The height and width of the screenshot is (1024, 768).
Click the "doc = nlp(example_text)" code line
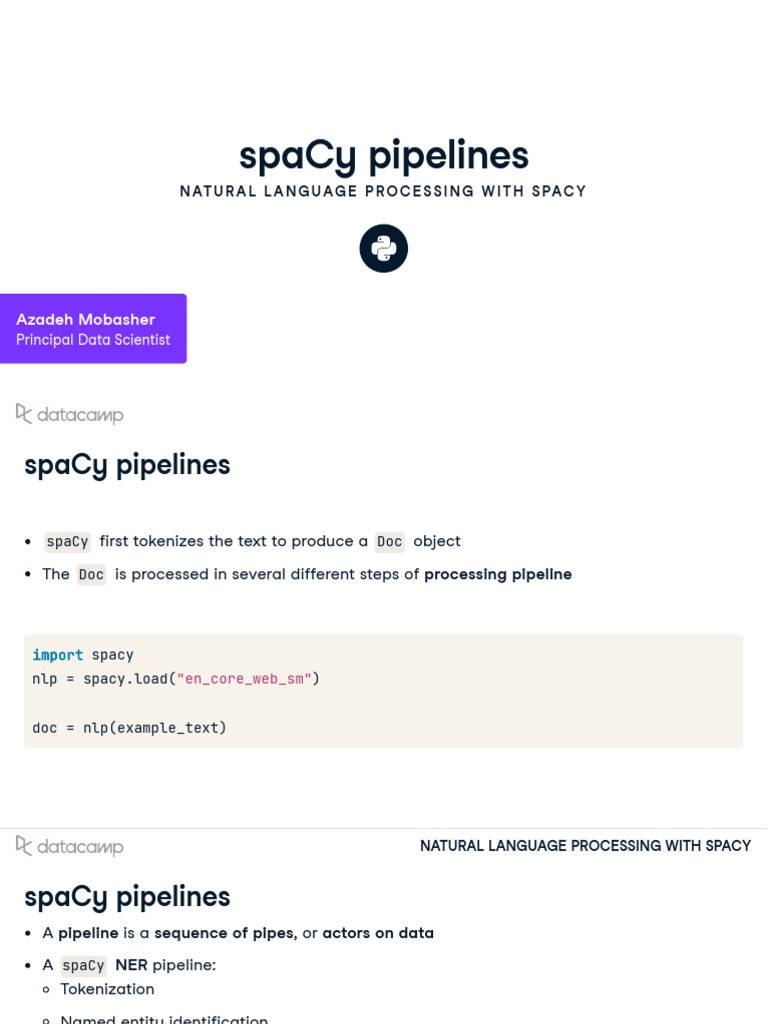(130, 728)
